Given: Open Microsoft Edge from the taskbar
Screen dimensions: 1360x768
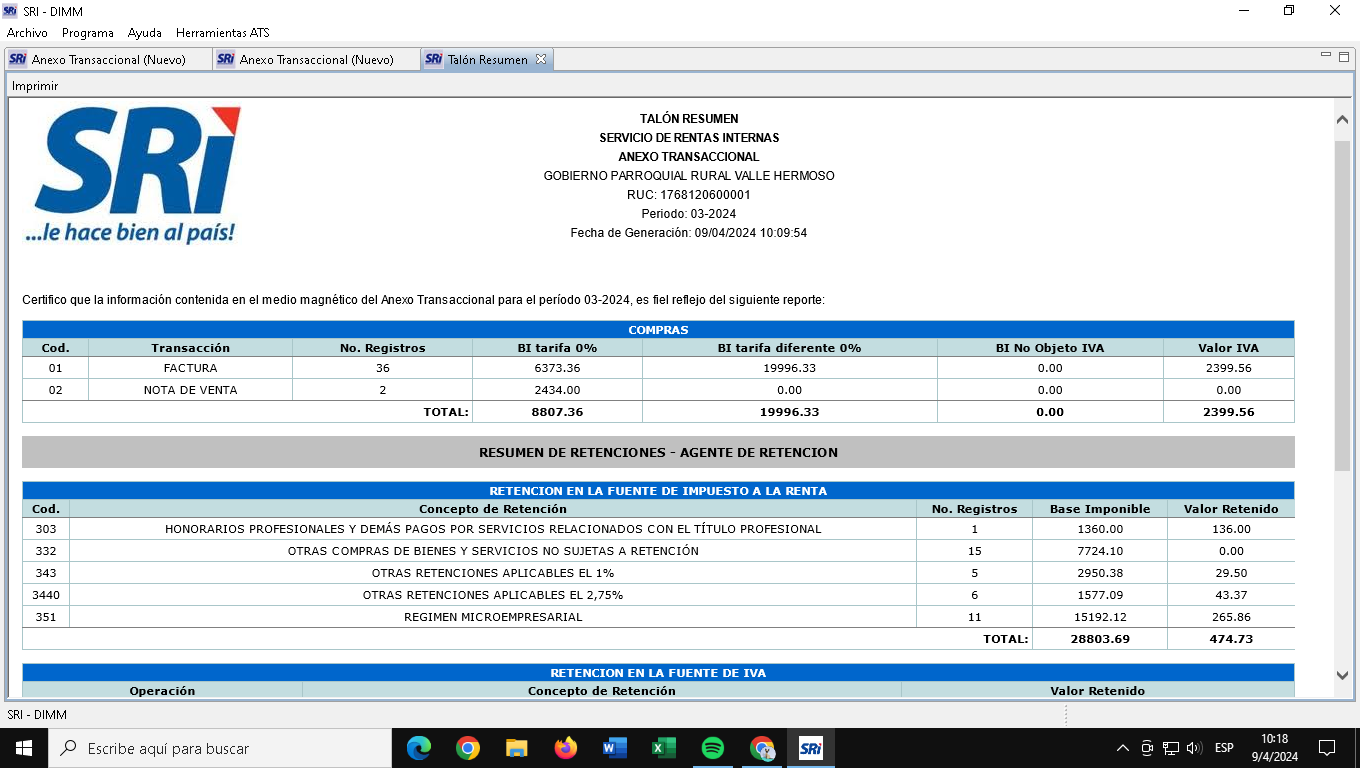Looking at the screenshot, I should (419, 748).
